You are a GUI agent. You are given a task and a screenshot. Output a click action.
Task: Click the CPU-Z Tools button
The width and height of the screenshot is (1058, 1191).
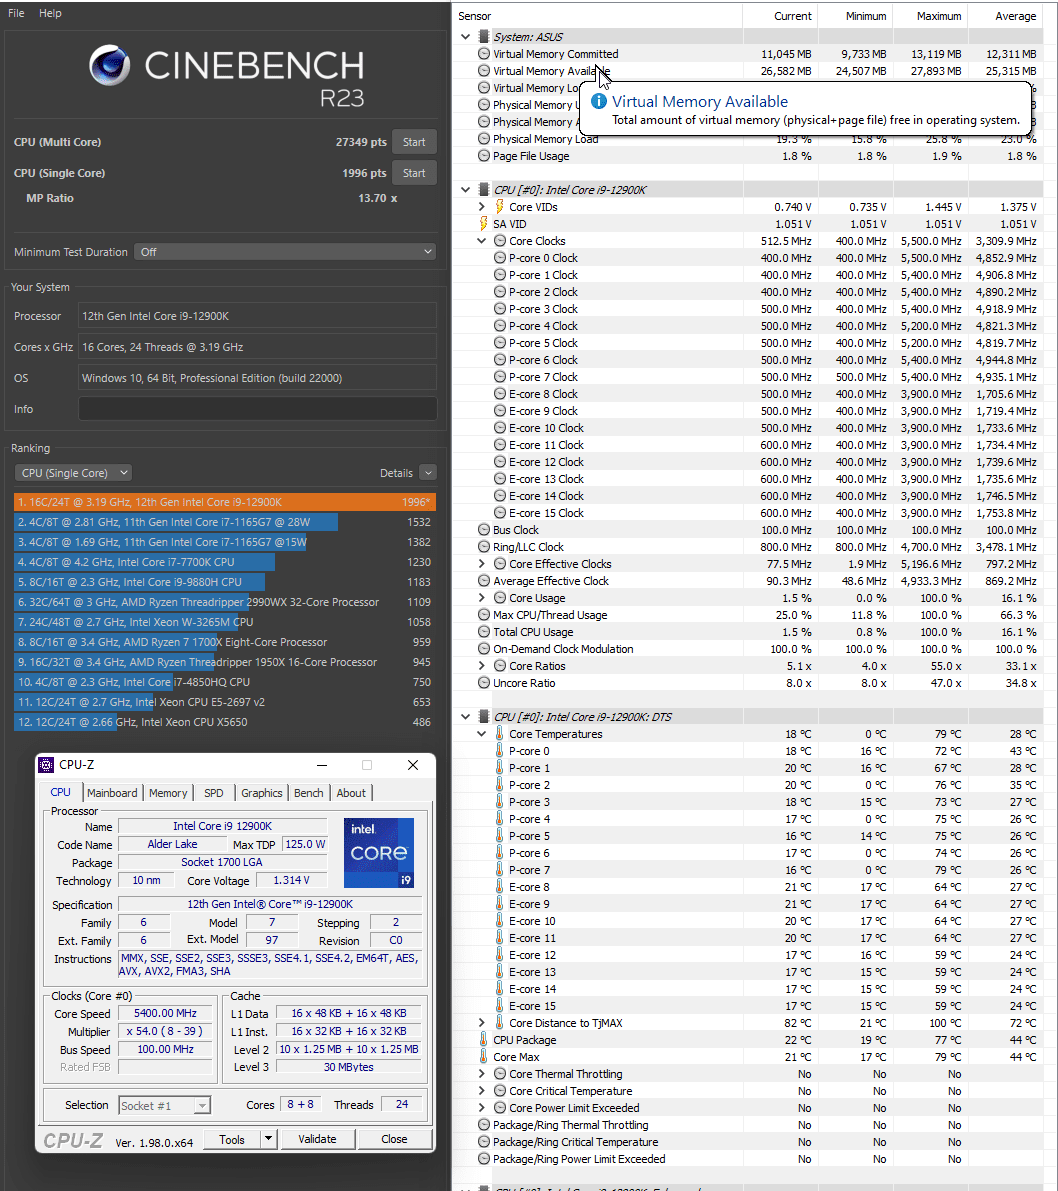[x=232, y=1139]
